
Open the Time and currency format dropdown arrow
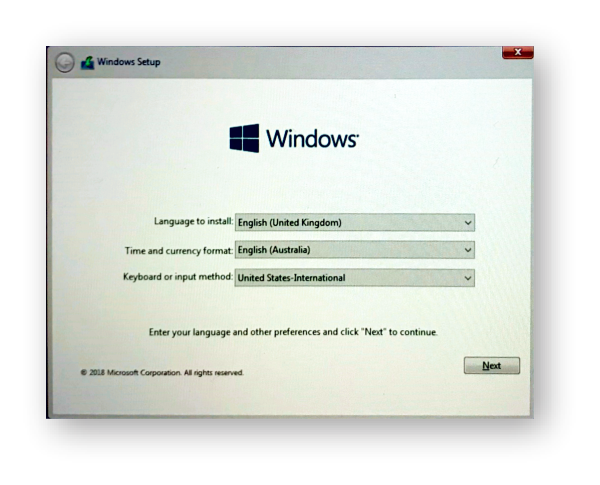click(468, 250)
